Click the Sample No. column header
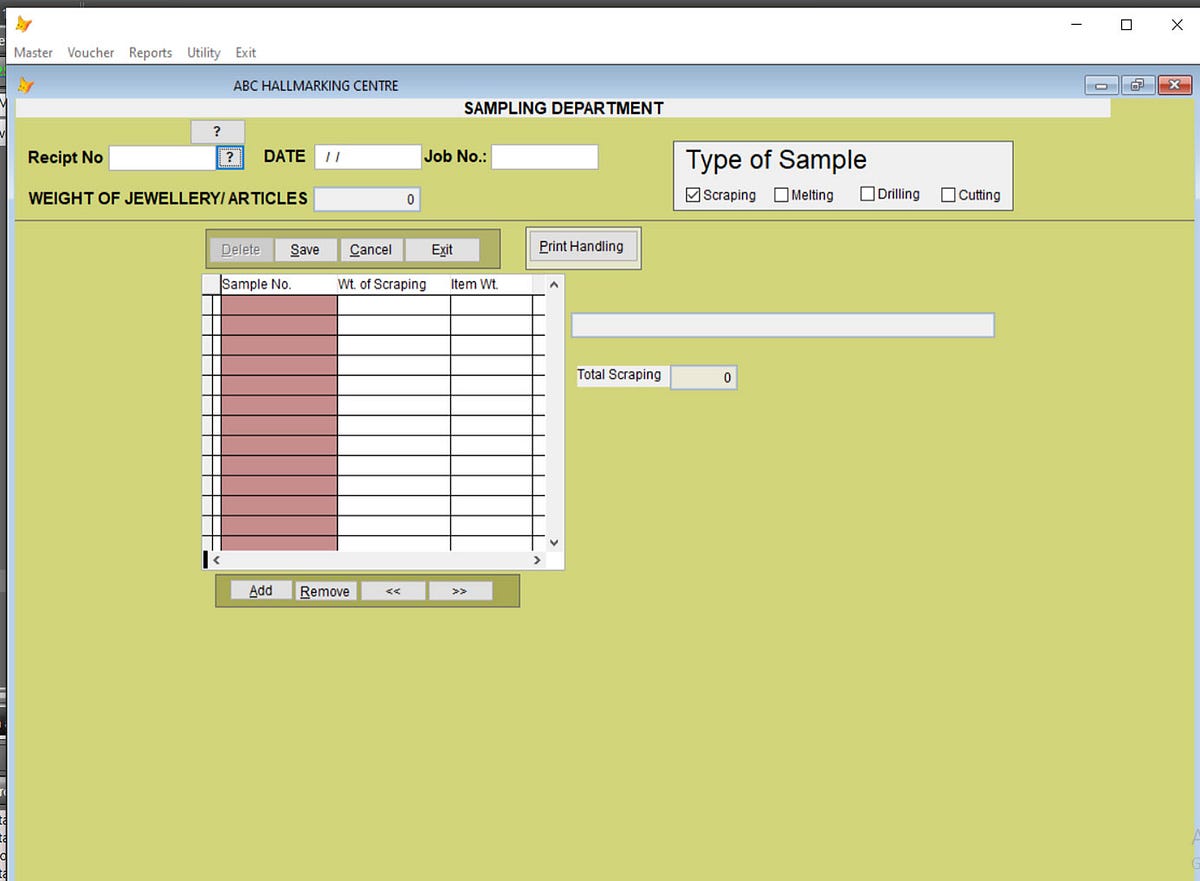The image size is (1200, 881). coord(279,284)
